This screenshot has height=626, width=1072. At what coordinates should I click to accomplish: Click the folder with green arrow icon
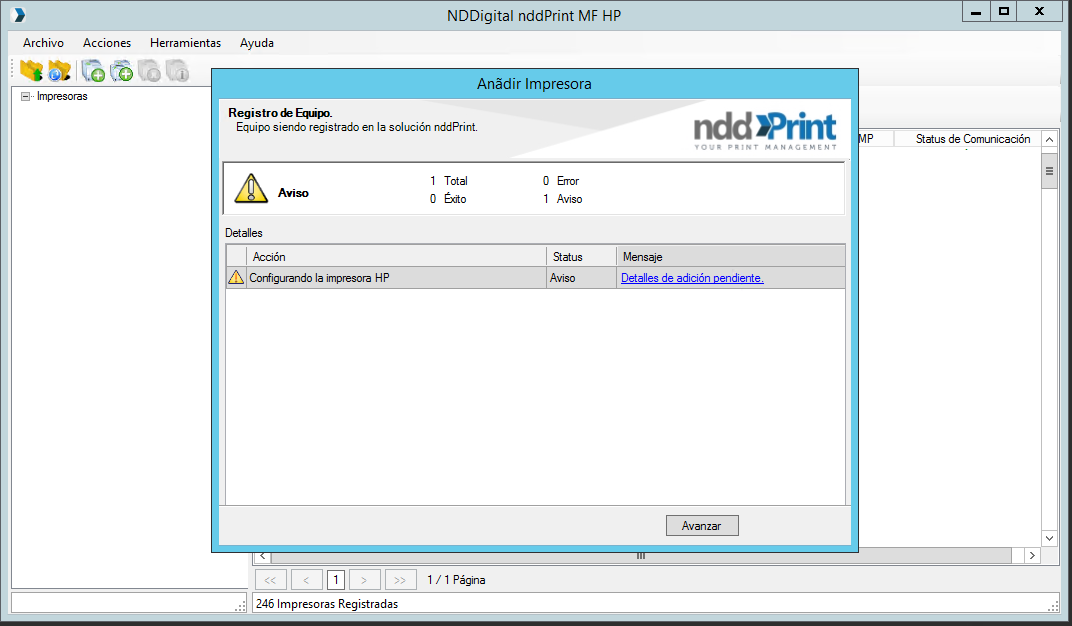(x=31, y=71)
